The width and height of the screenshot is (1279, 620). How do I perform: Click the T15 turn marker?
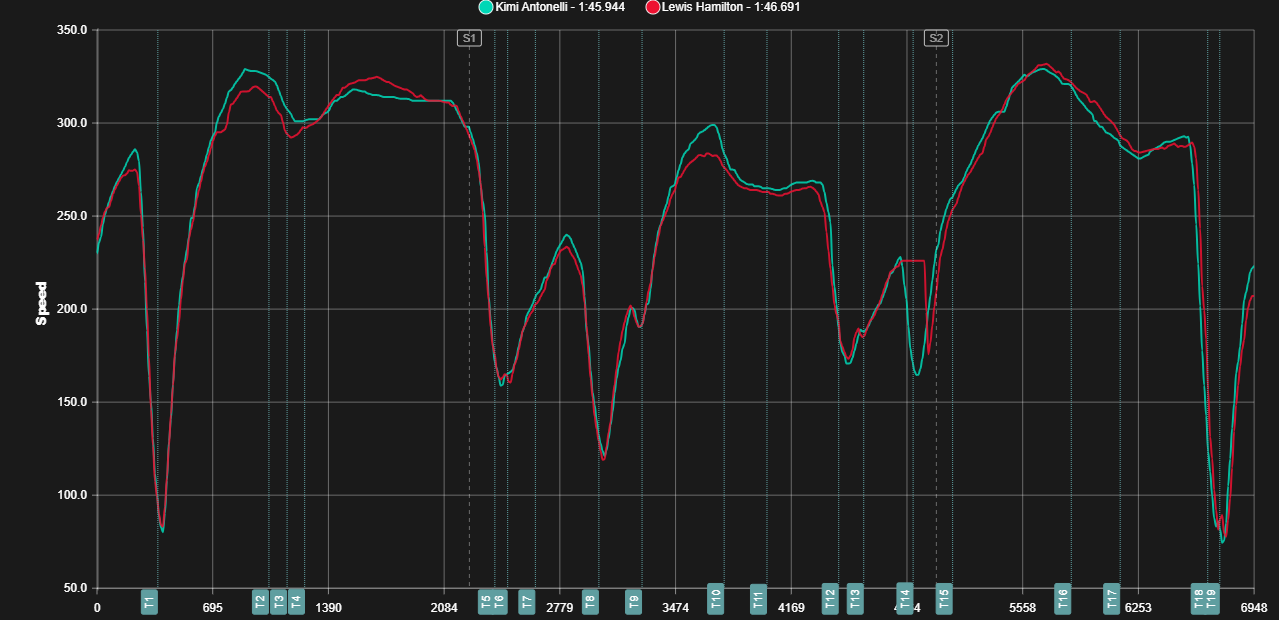[x=944, y=598]
